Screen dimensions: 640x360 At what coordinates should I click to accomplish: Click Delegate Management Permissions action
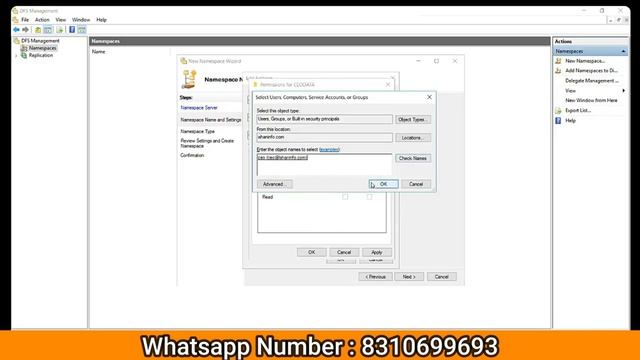point(592,81)
